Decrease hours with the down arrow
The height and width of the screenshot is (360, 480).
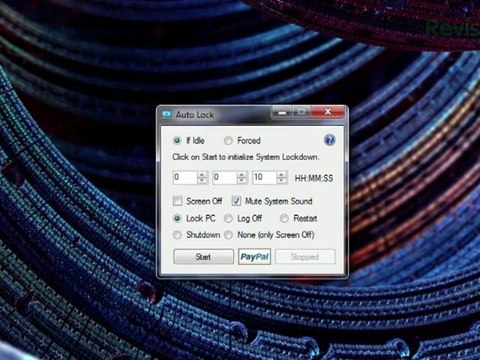coord(202,181)
